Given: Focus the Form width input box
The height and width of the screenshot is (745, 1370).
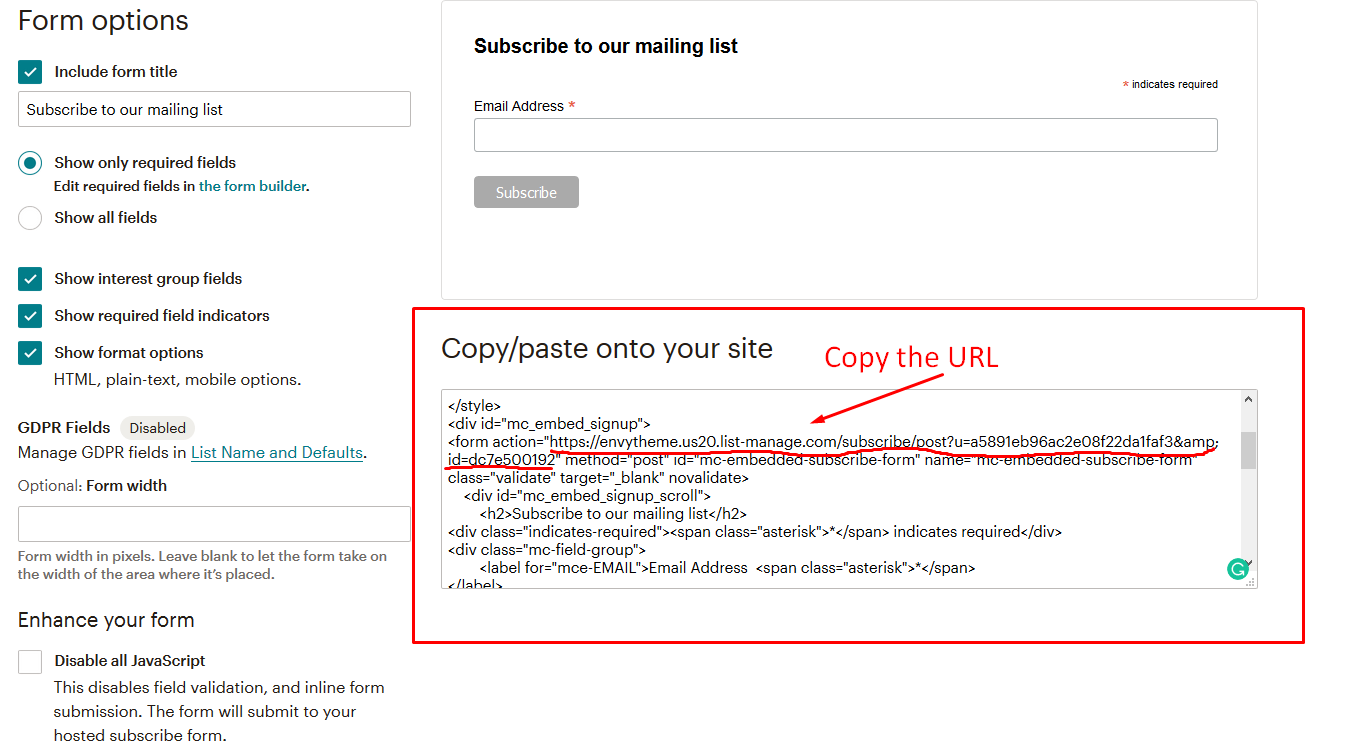Looking at the screenshot, I should point(214,524).
